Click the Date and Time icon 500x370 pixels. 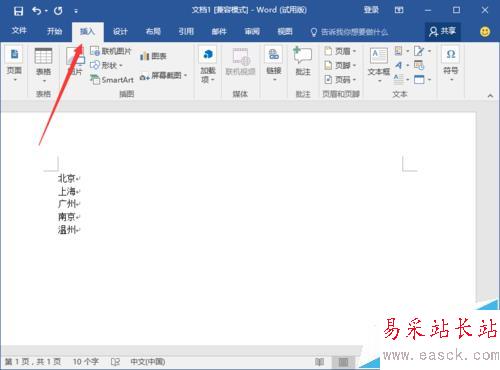(x=419, y=65)
